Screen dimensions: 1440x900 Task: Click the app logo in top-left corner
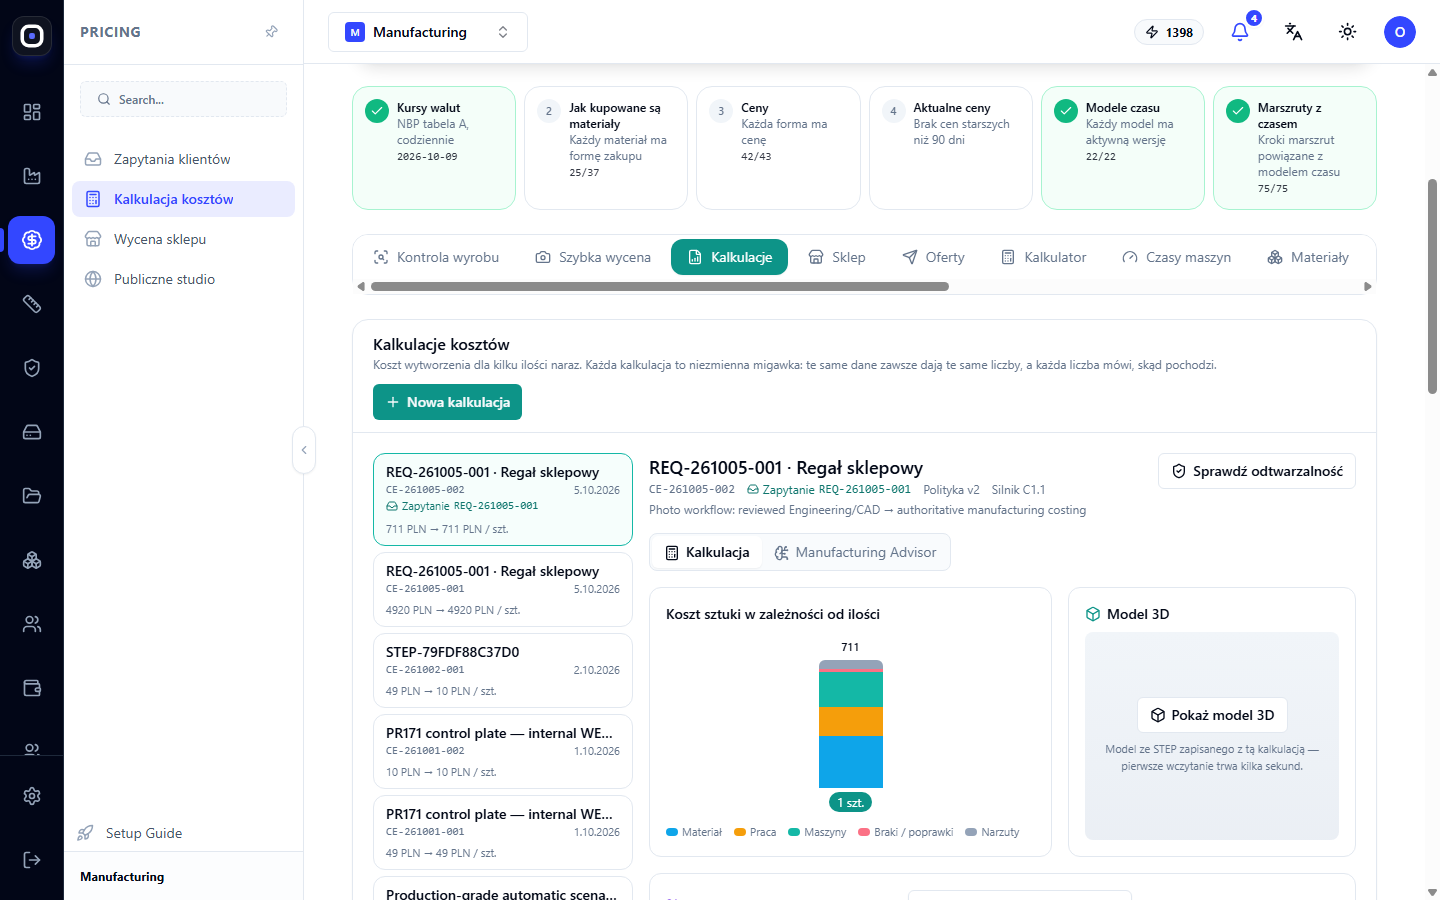(32, 36)
